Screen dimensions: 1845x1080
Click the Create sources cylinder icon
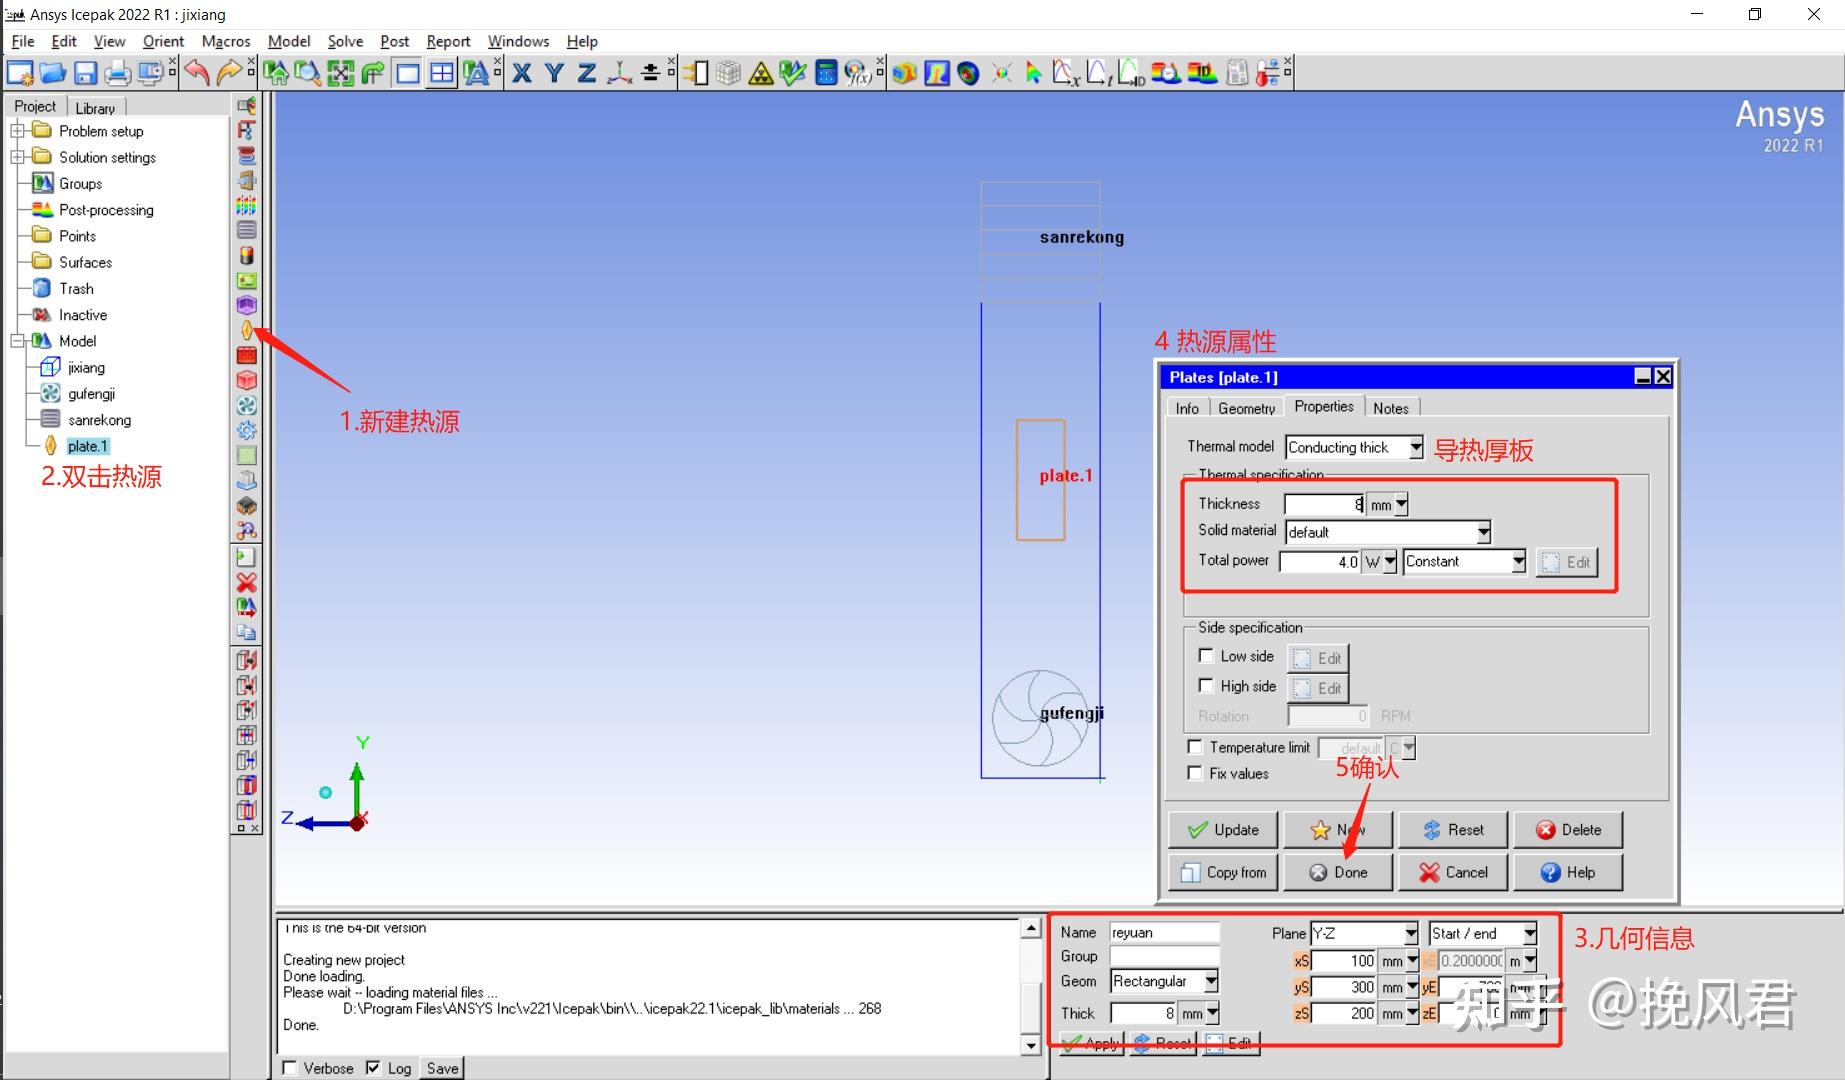click(x=247, y=255)
